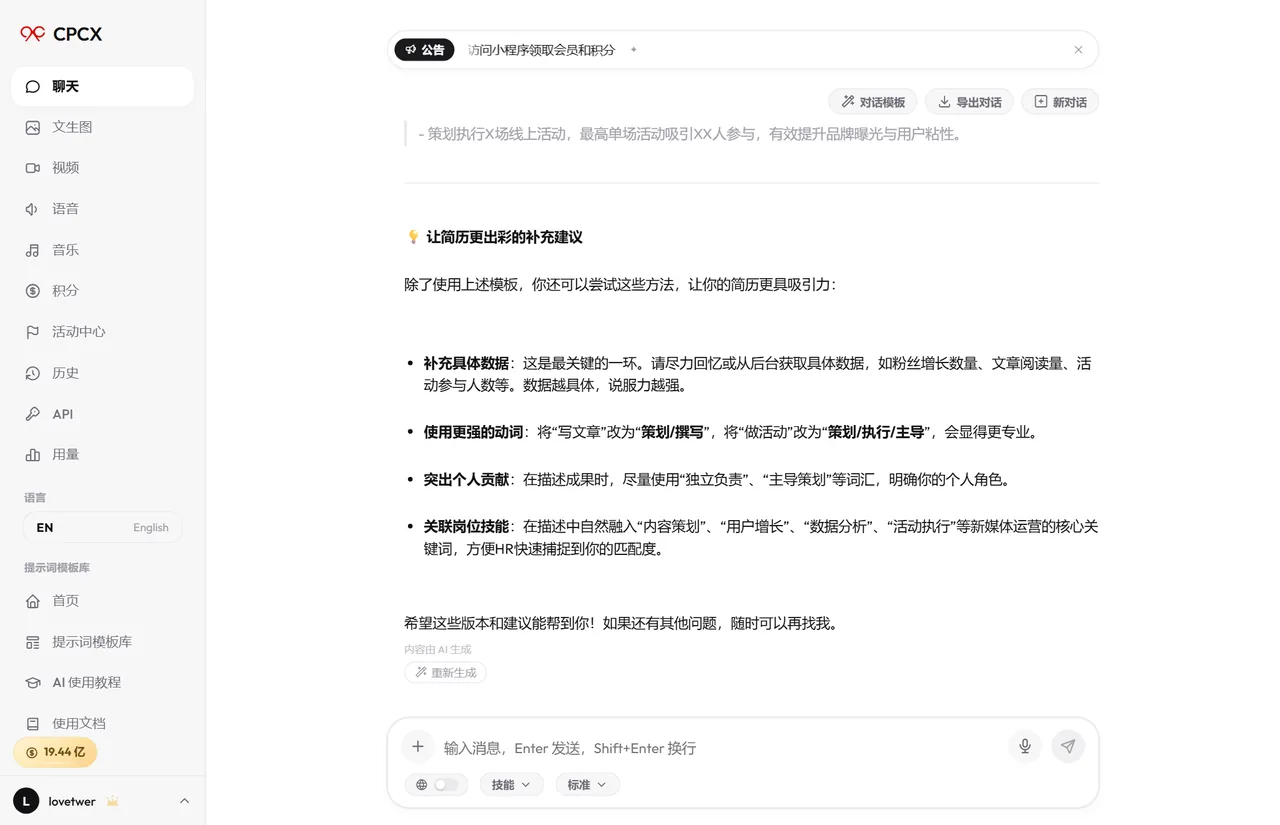Click the announcement text 访问小程序领取会员和积分

coord(541,50)
